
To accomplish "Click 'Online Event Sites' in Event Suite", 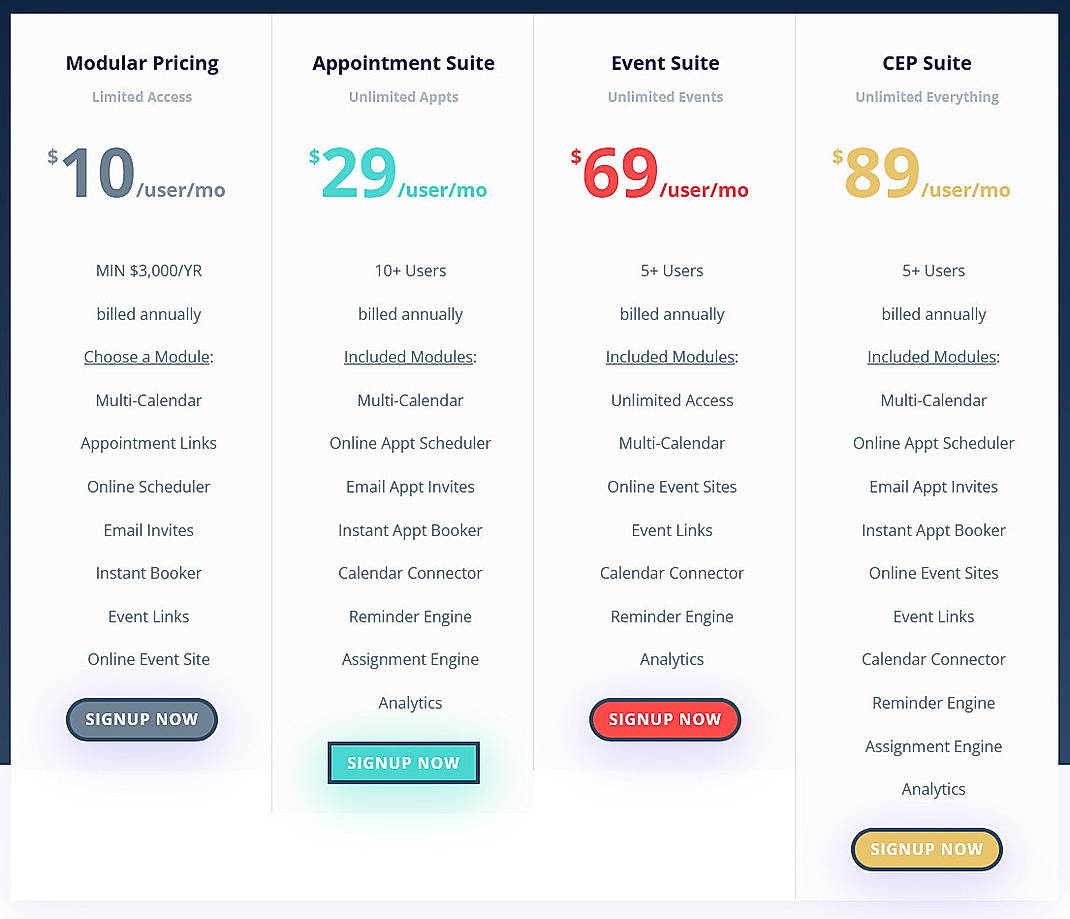I will tap(671, 486).
